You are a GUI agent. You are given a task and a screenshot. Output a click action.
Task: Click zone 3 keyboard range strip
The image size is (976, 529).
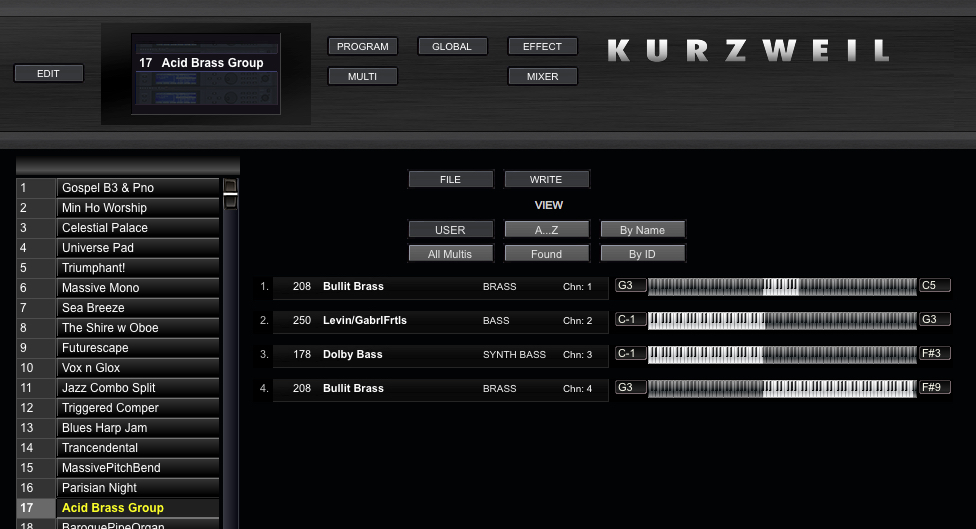coord(782,354)
